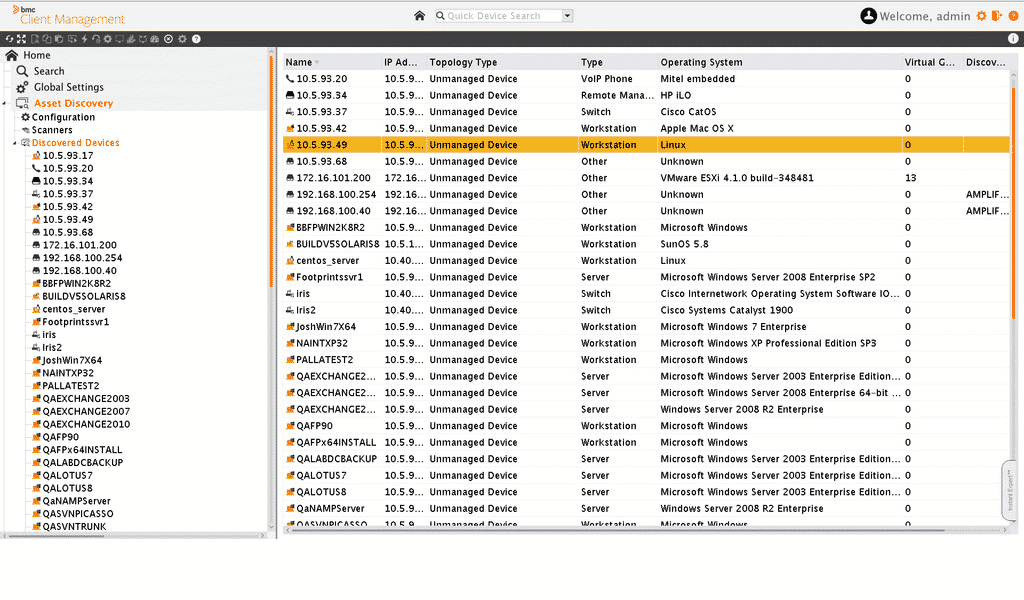Screen dimensions: 1024x600
Task: Click the left panel vertical scrollbar
Action: [271, 173]
